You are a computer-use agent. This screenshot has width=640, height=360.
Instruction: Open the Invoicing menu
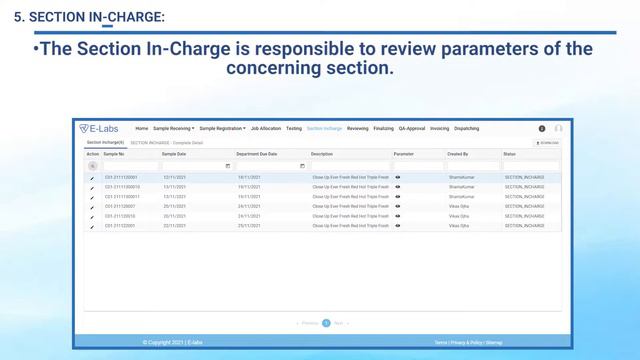click(x=440, y=129)
